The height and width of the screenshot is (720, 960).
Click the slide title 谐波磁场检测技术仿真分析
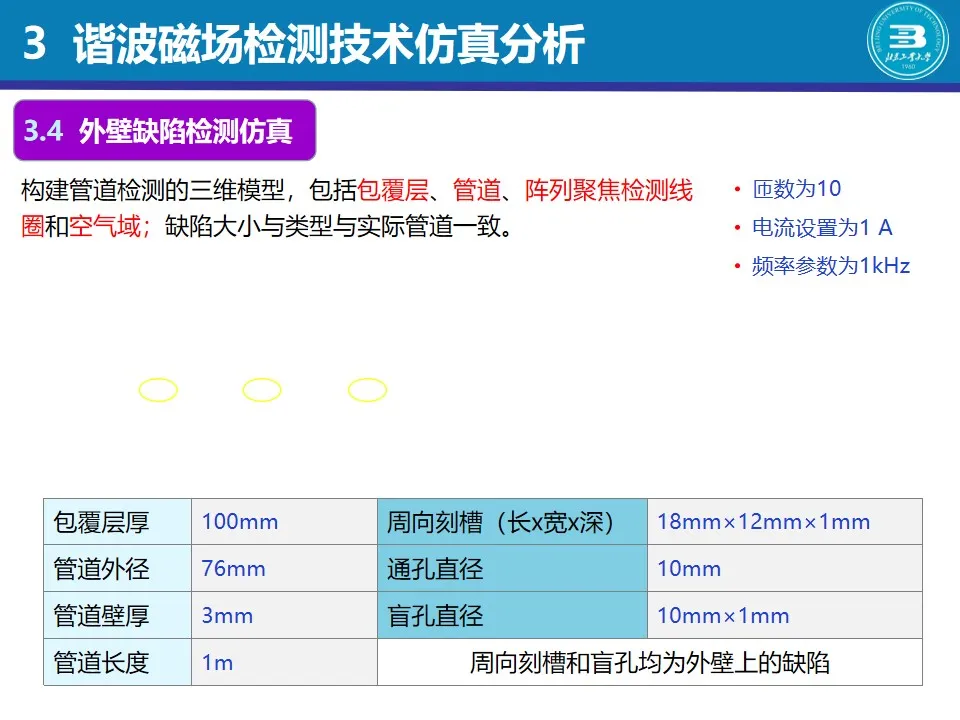tap(328, 46)
